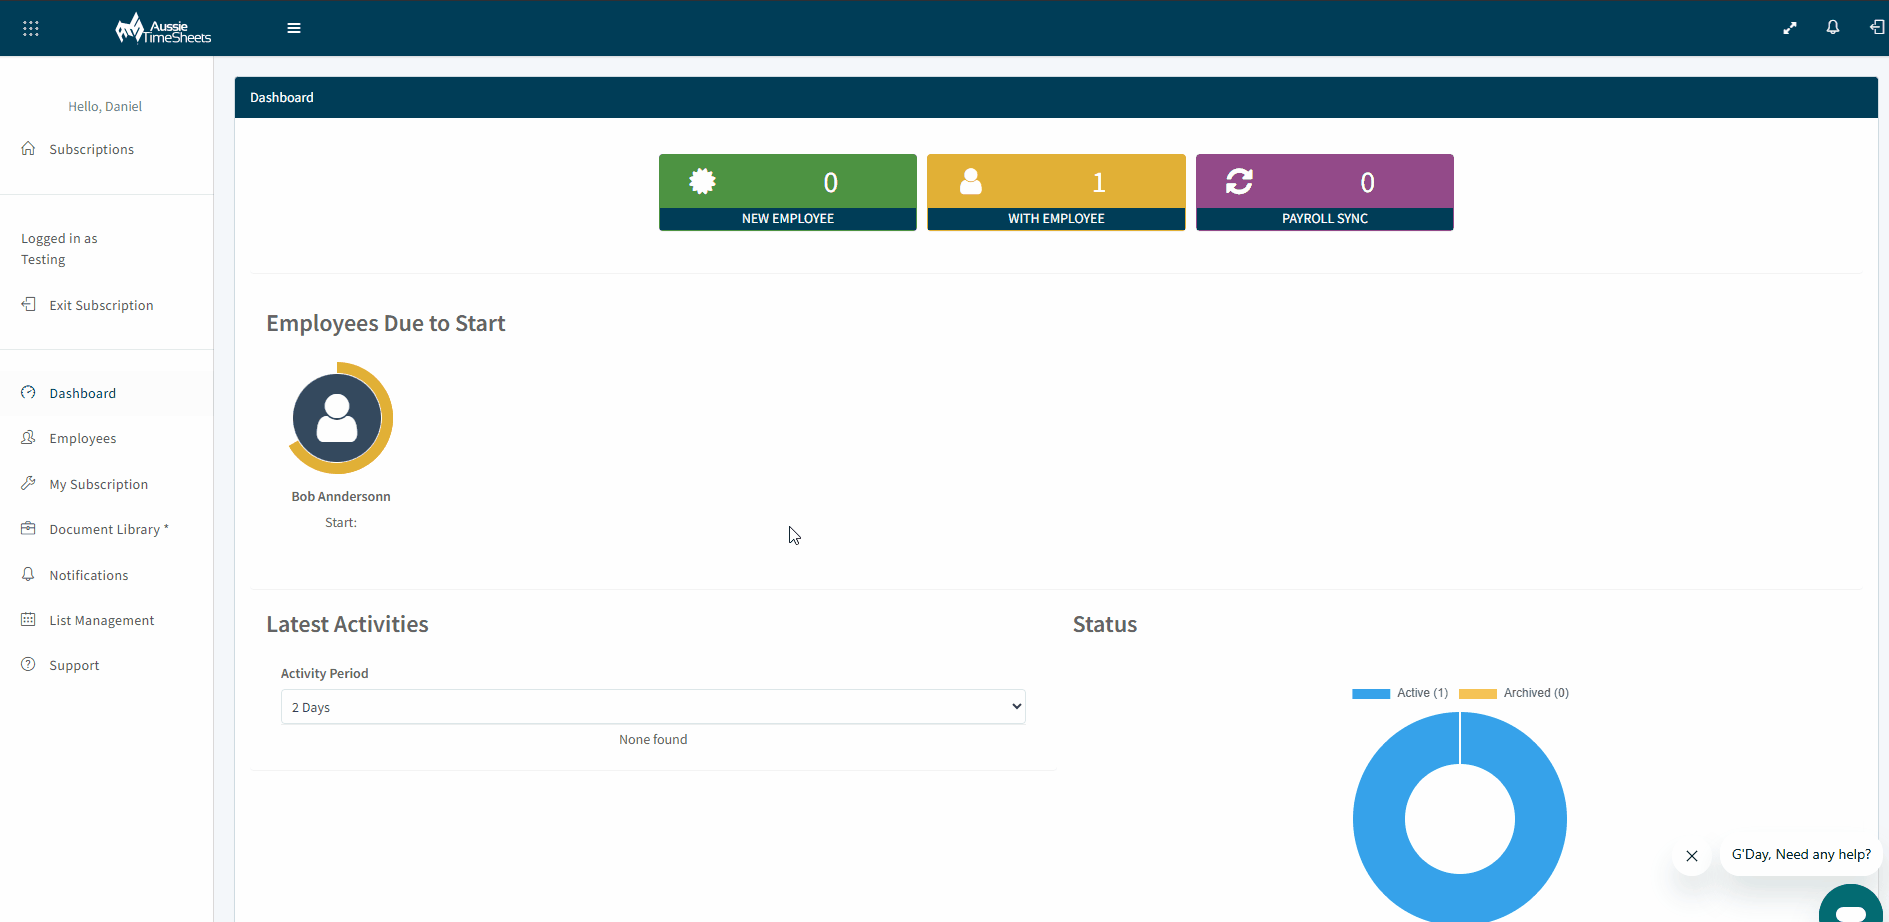Click the List Management grid icon
Screen dimensions: 1889x922
tap(28, 619)
